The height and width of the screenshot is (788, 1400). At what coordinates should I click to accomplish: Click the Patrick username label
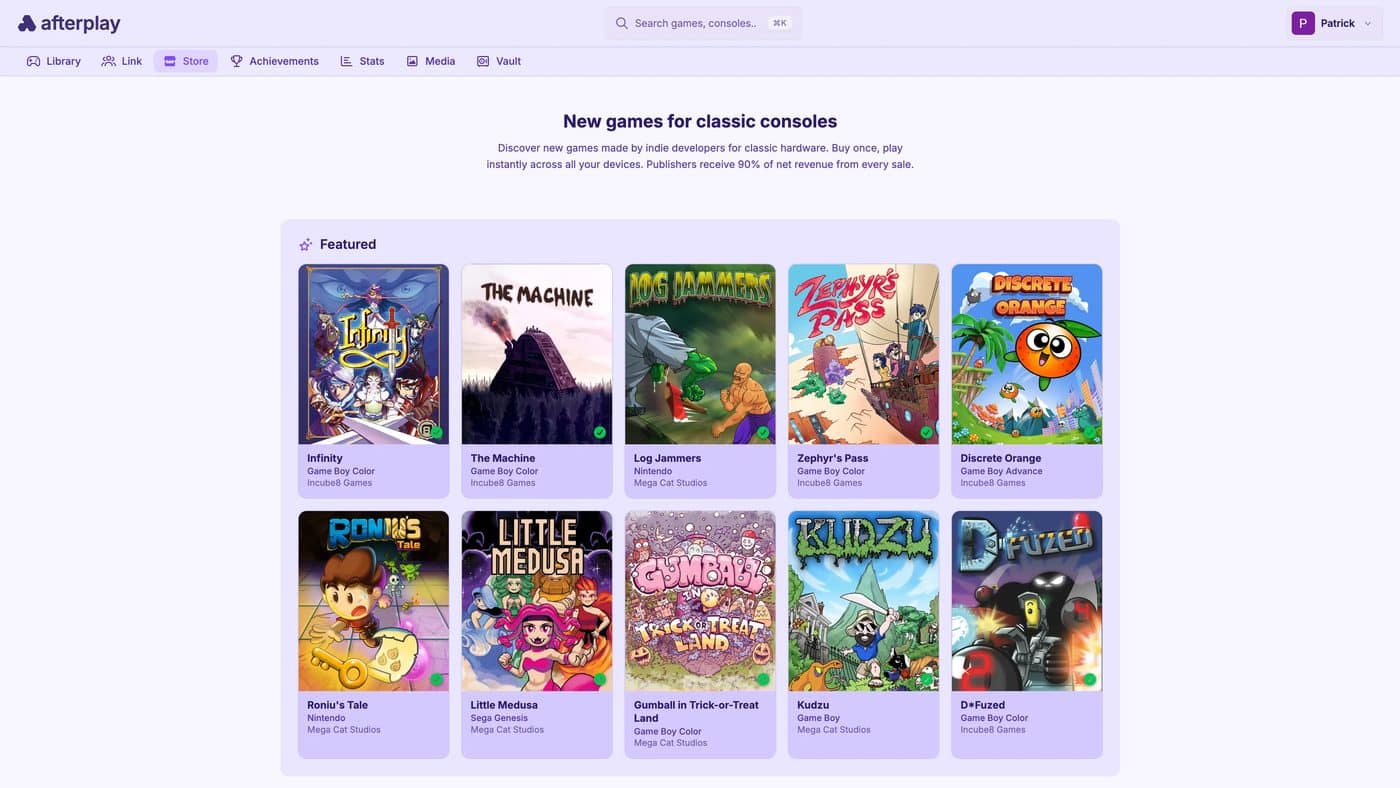(x=1338, y=23)
